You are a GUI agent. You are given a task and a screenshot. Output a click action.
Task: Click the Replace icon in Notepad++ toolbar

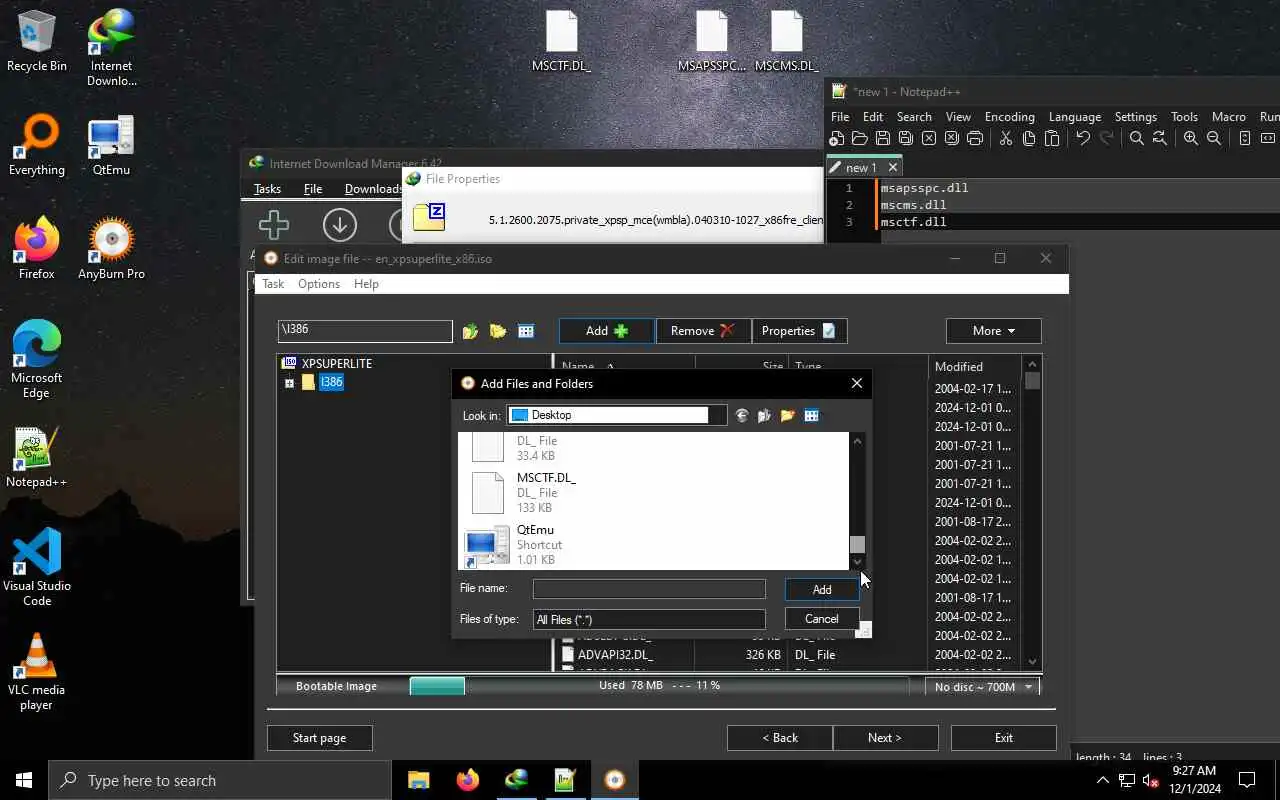1160,139
